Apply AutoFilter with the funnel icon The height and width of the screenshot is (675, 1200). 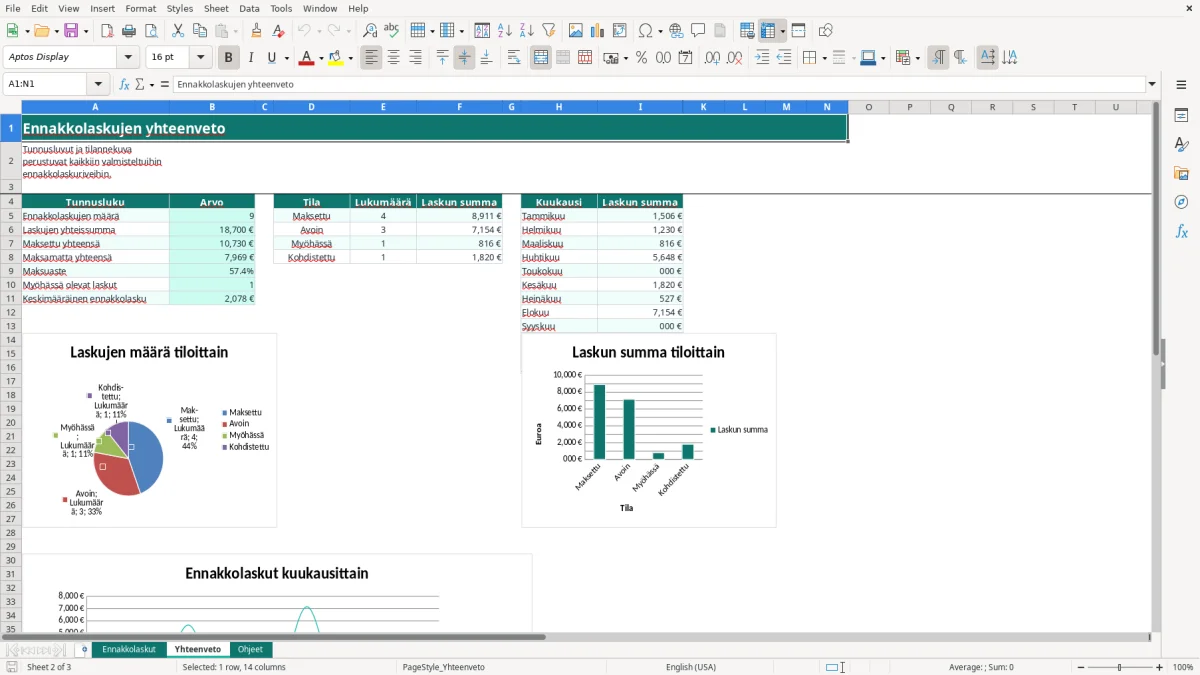pyautogui.click(x=549, y=31)
